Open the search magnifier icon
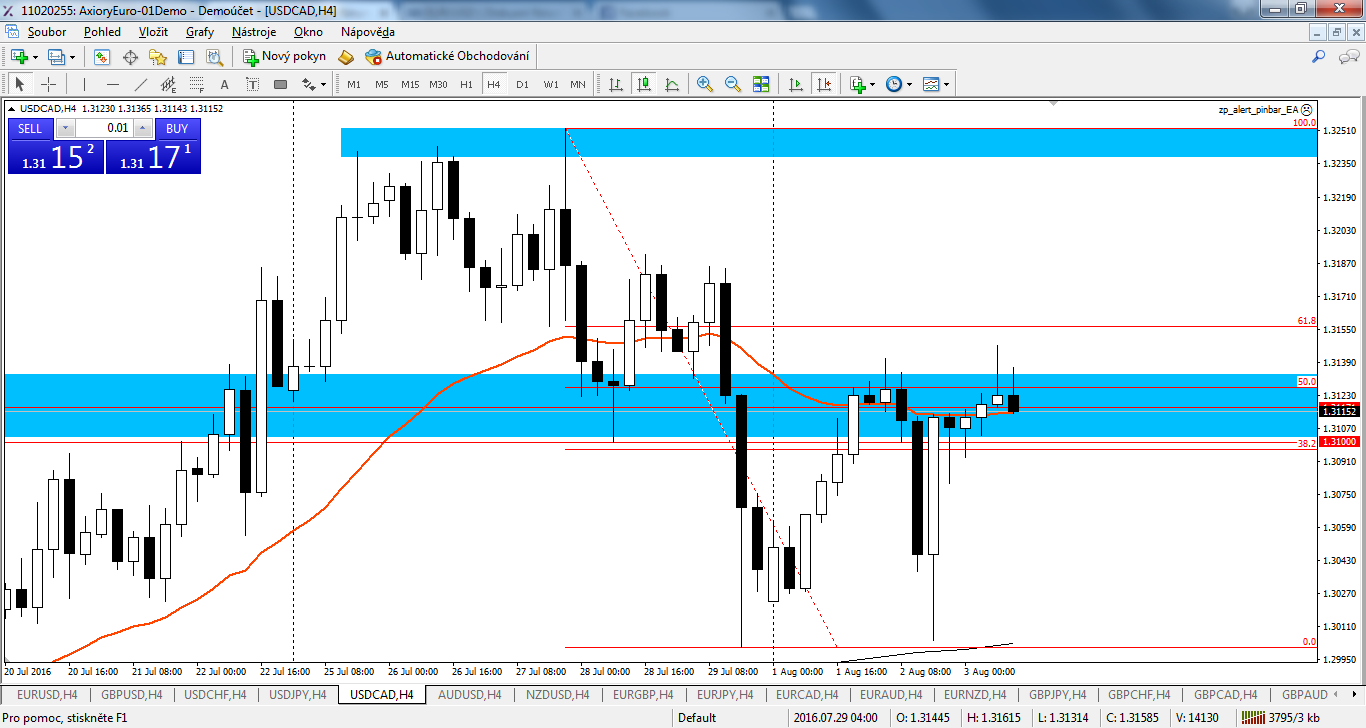The image size is (1366, 728). [x=1319, y=57]
